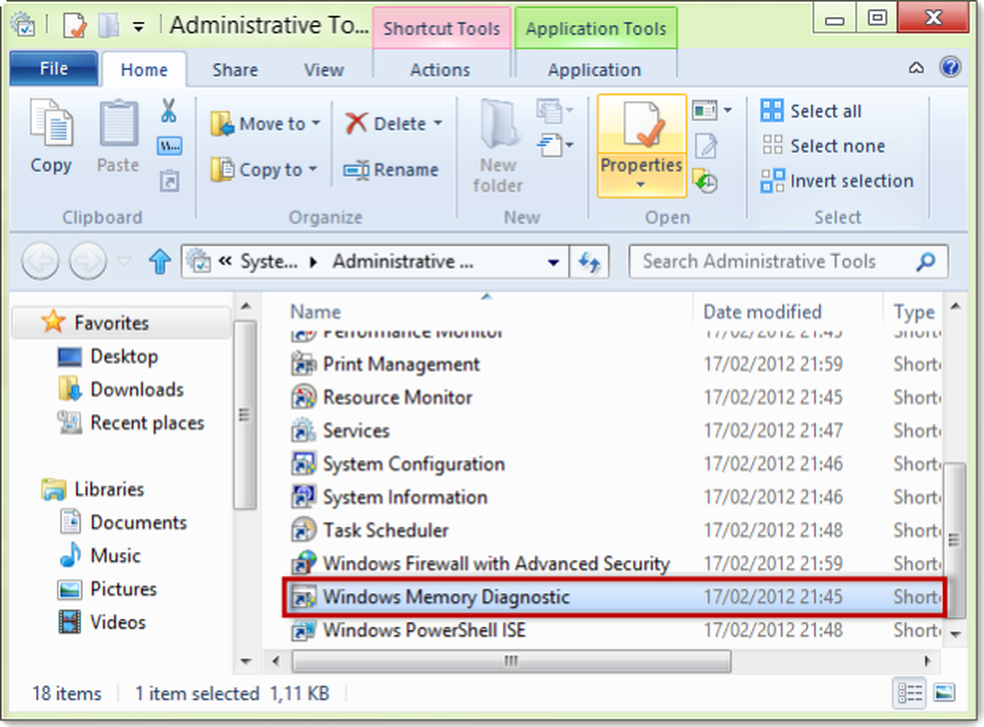Viewport: 984px width, 727px height.
Task: Click Select none button
Action: click(823, 146)
